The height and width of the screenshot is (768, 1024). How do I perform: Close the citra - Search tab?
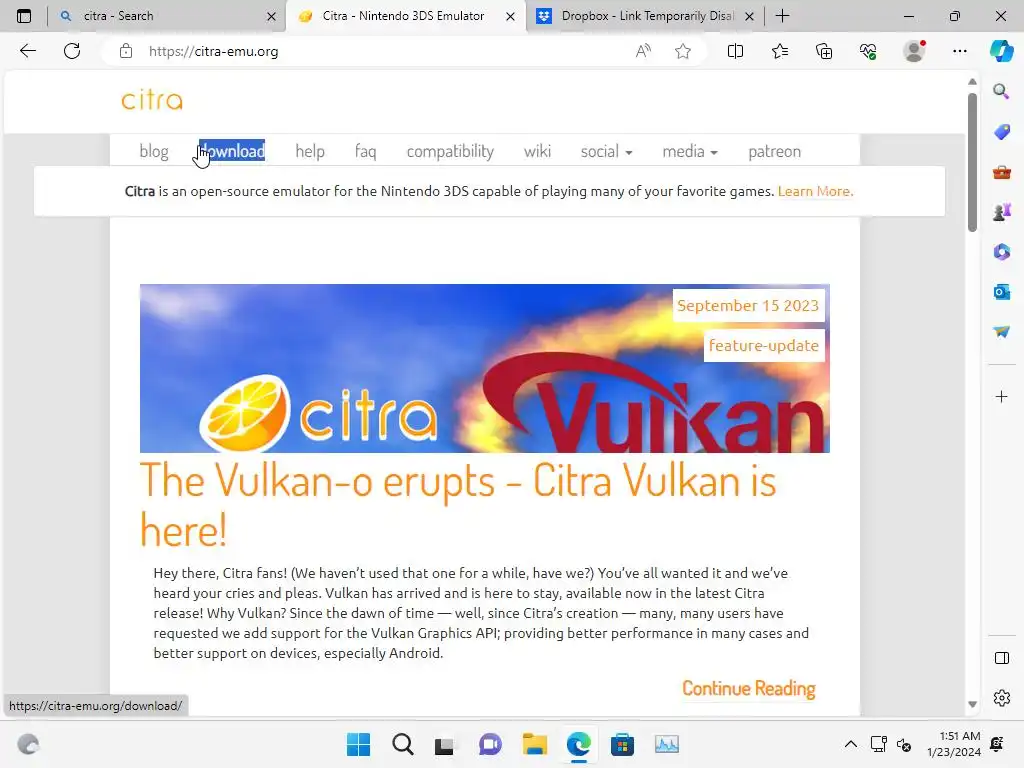click(x=271, y=16)
